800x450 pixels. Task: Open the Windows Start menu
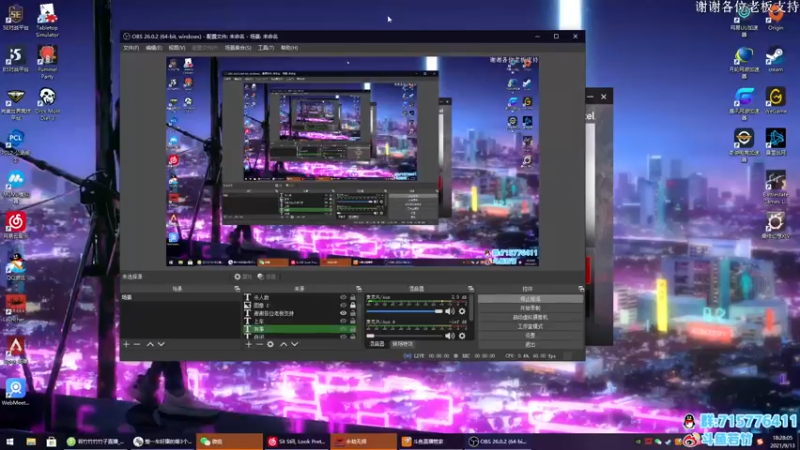tap(10, 441)
